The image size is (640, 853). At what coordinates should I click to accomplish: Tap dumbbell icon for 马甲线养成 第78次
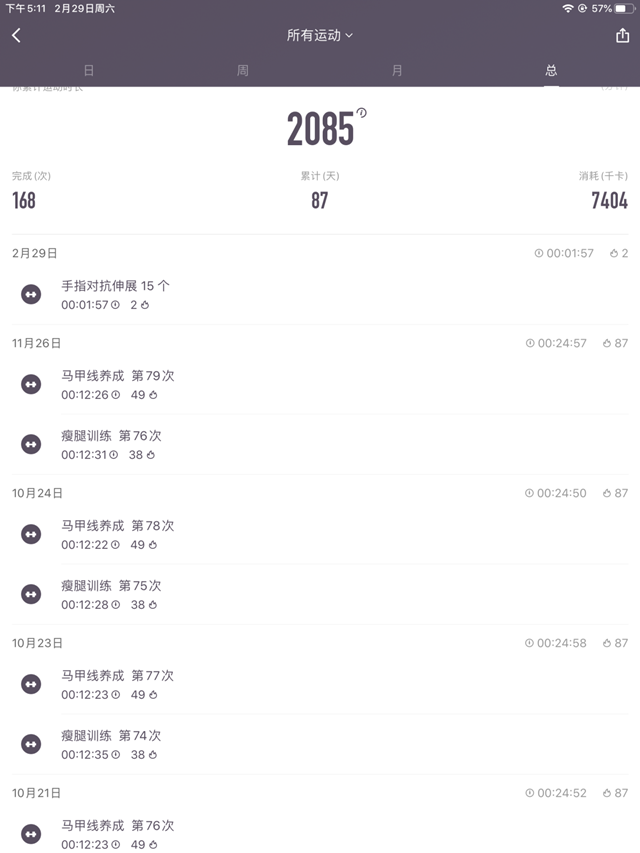(x=31, y=534)
